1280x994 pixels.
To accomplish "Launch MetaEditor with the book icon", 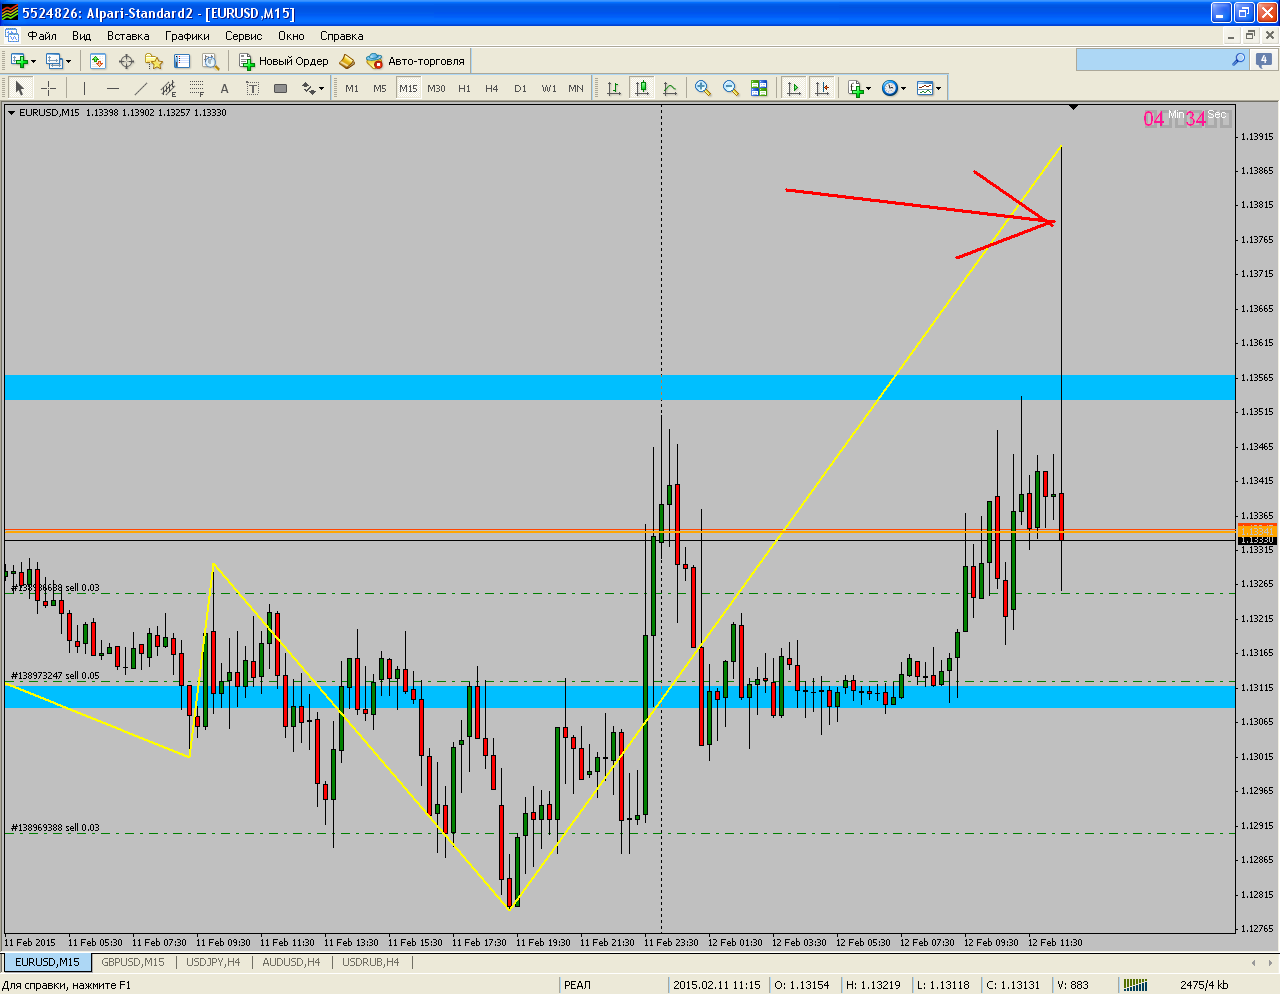I will pyautogui.click(x=347, y=61).
